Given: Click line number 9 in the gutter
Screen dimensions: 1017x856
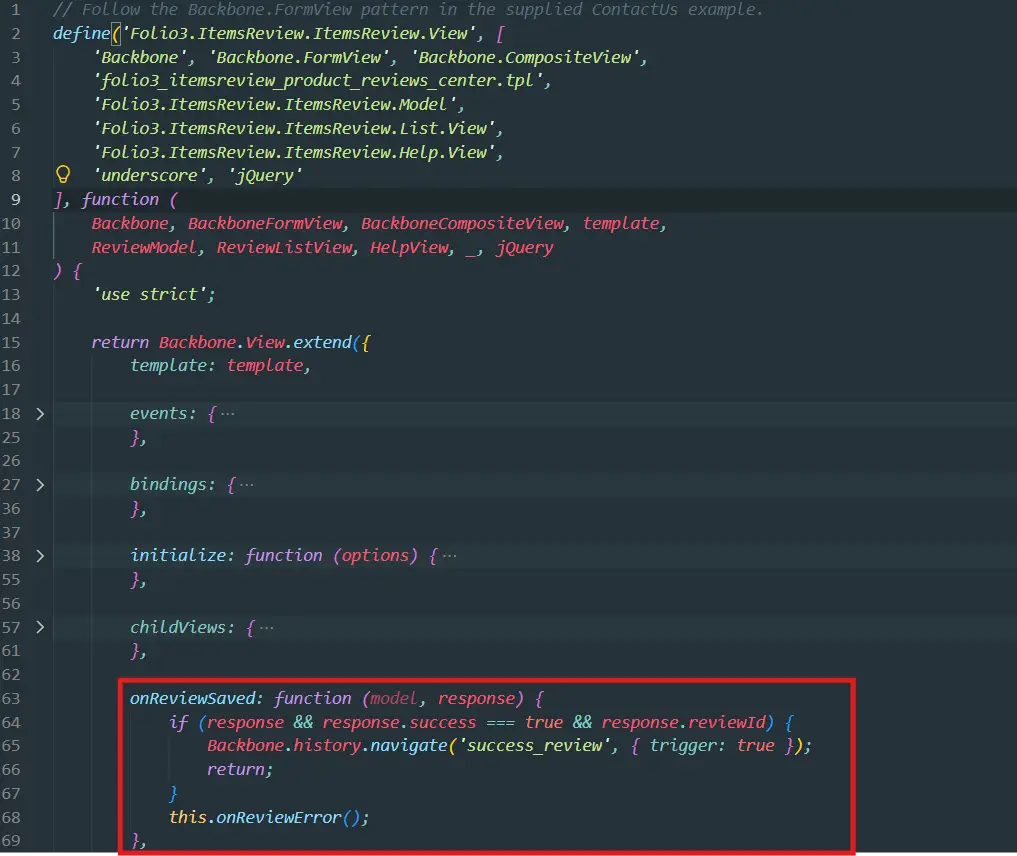Looking at the screenshot, I should 16,200.
